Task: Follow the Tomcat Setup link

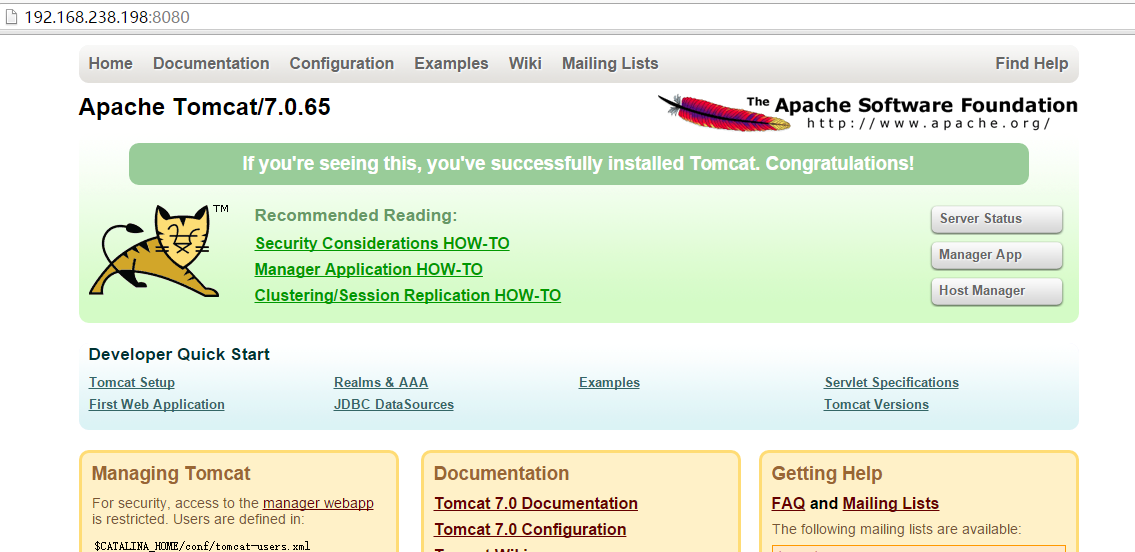Action: click(132, 383)
